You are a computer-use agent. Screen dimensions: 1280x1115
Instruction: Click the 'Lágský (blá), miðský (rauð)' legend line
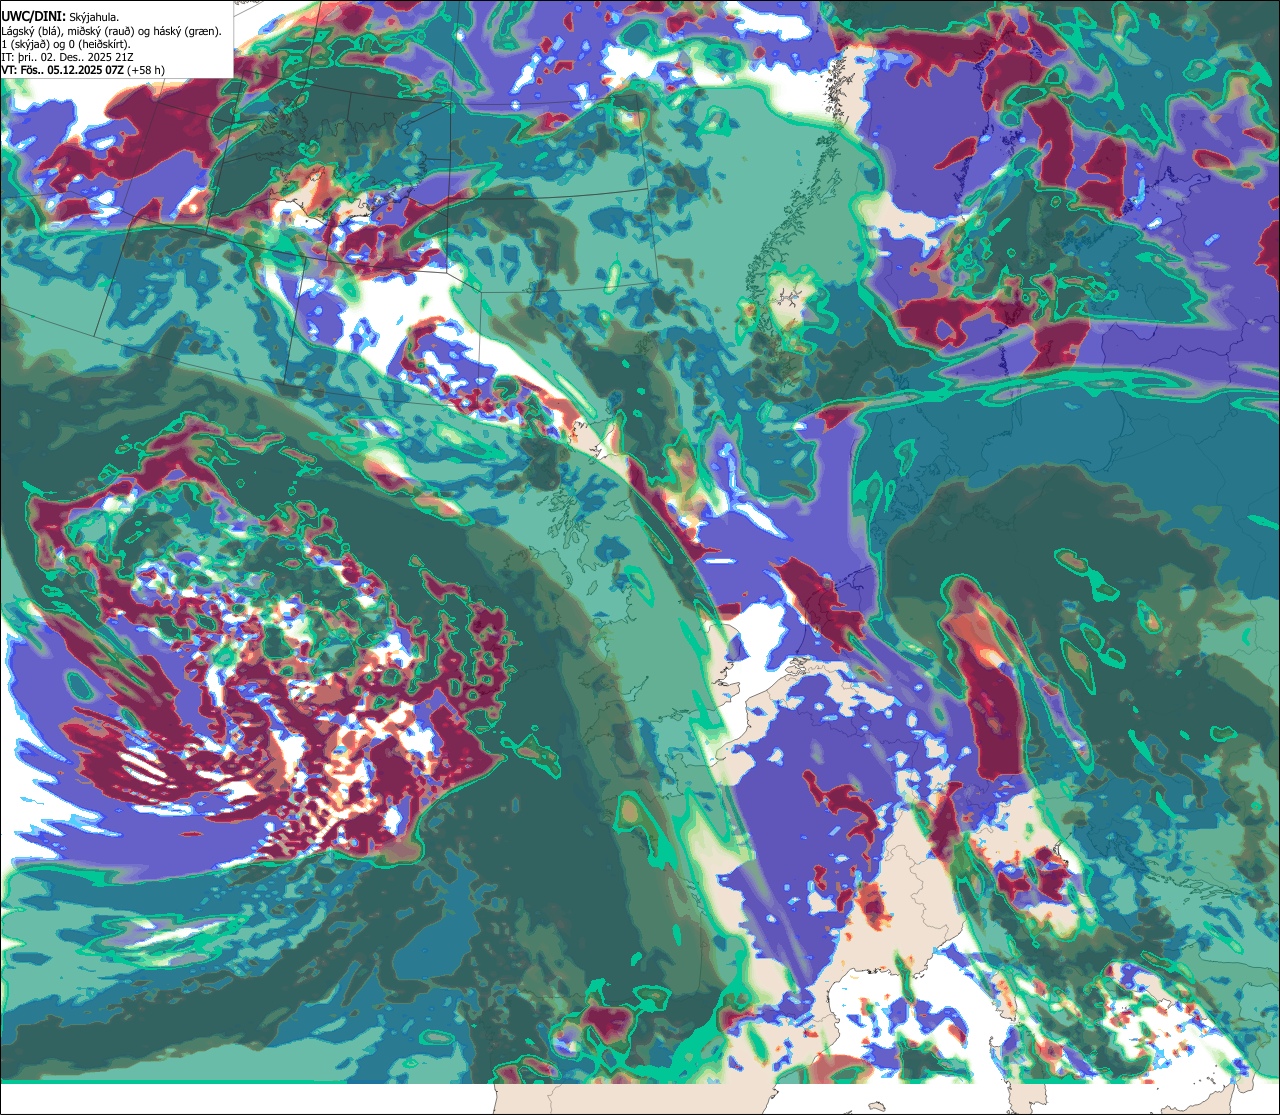coord(112,31)
